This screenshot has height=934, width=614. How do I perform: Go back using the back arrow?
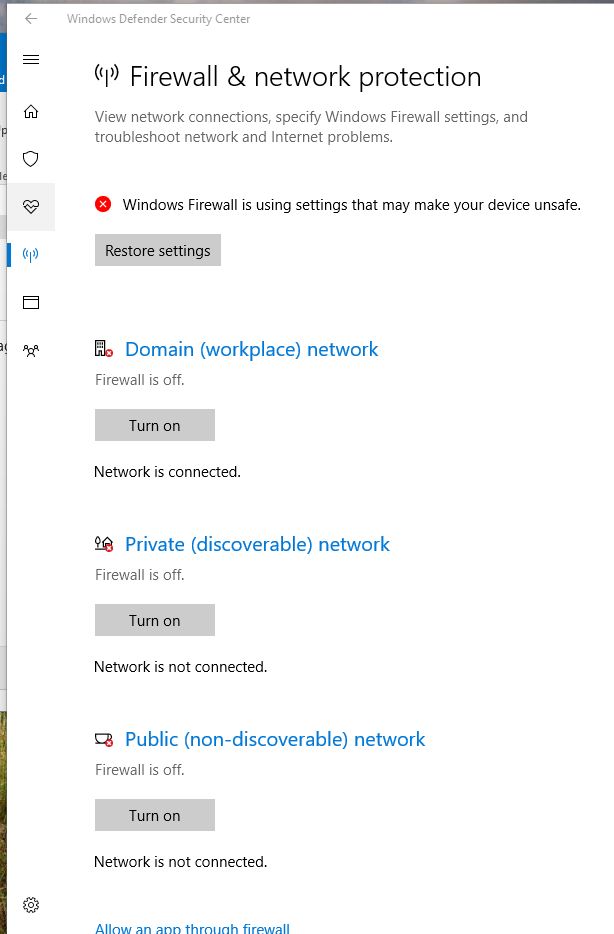tap(31, 19)
